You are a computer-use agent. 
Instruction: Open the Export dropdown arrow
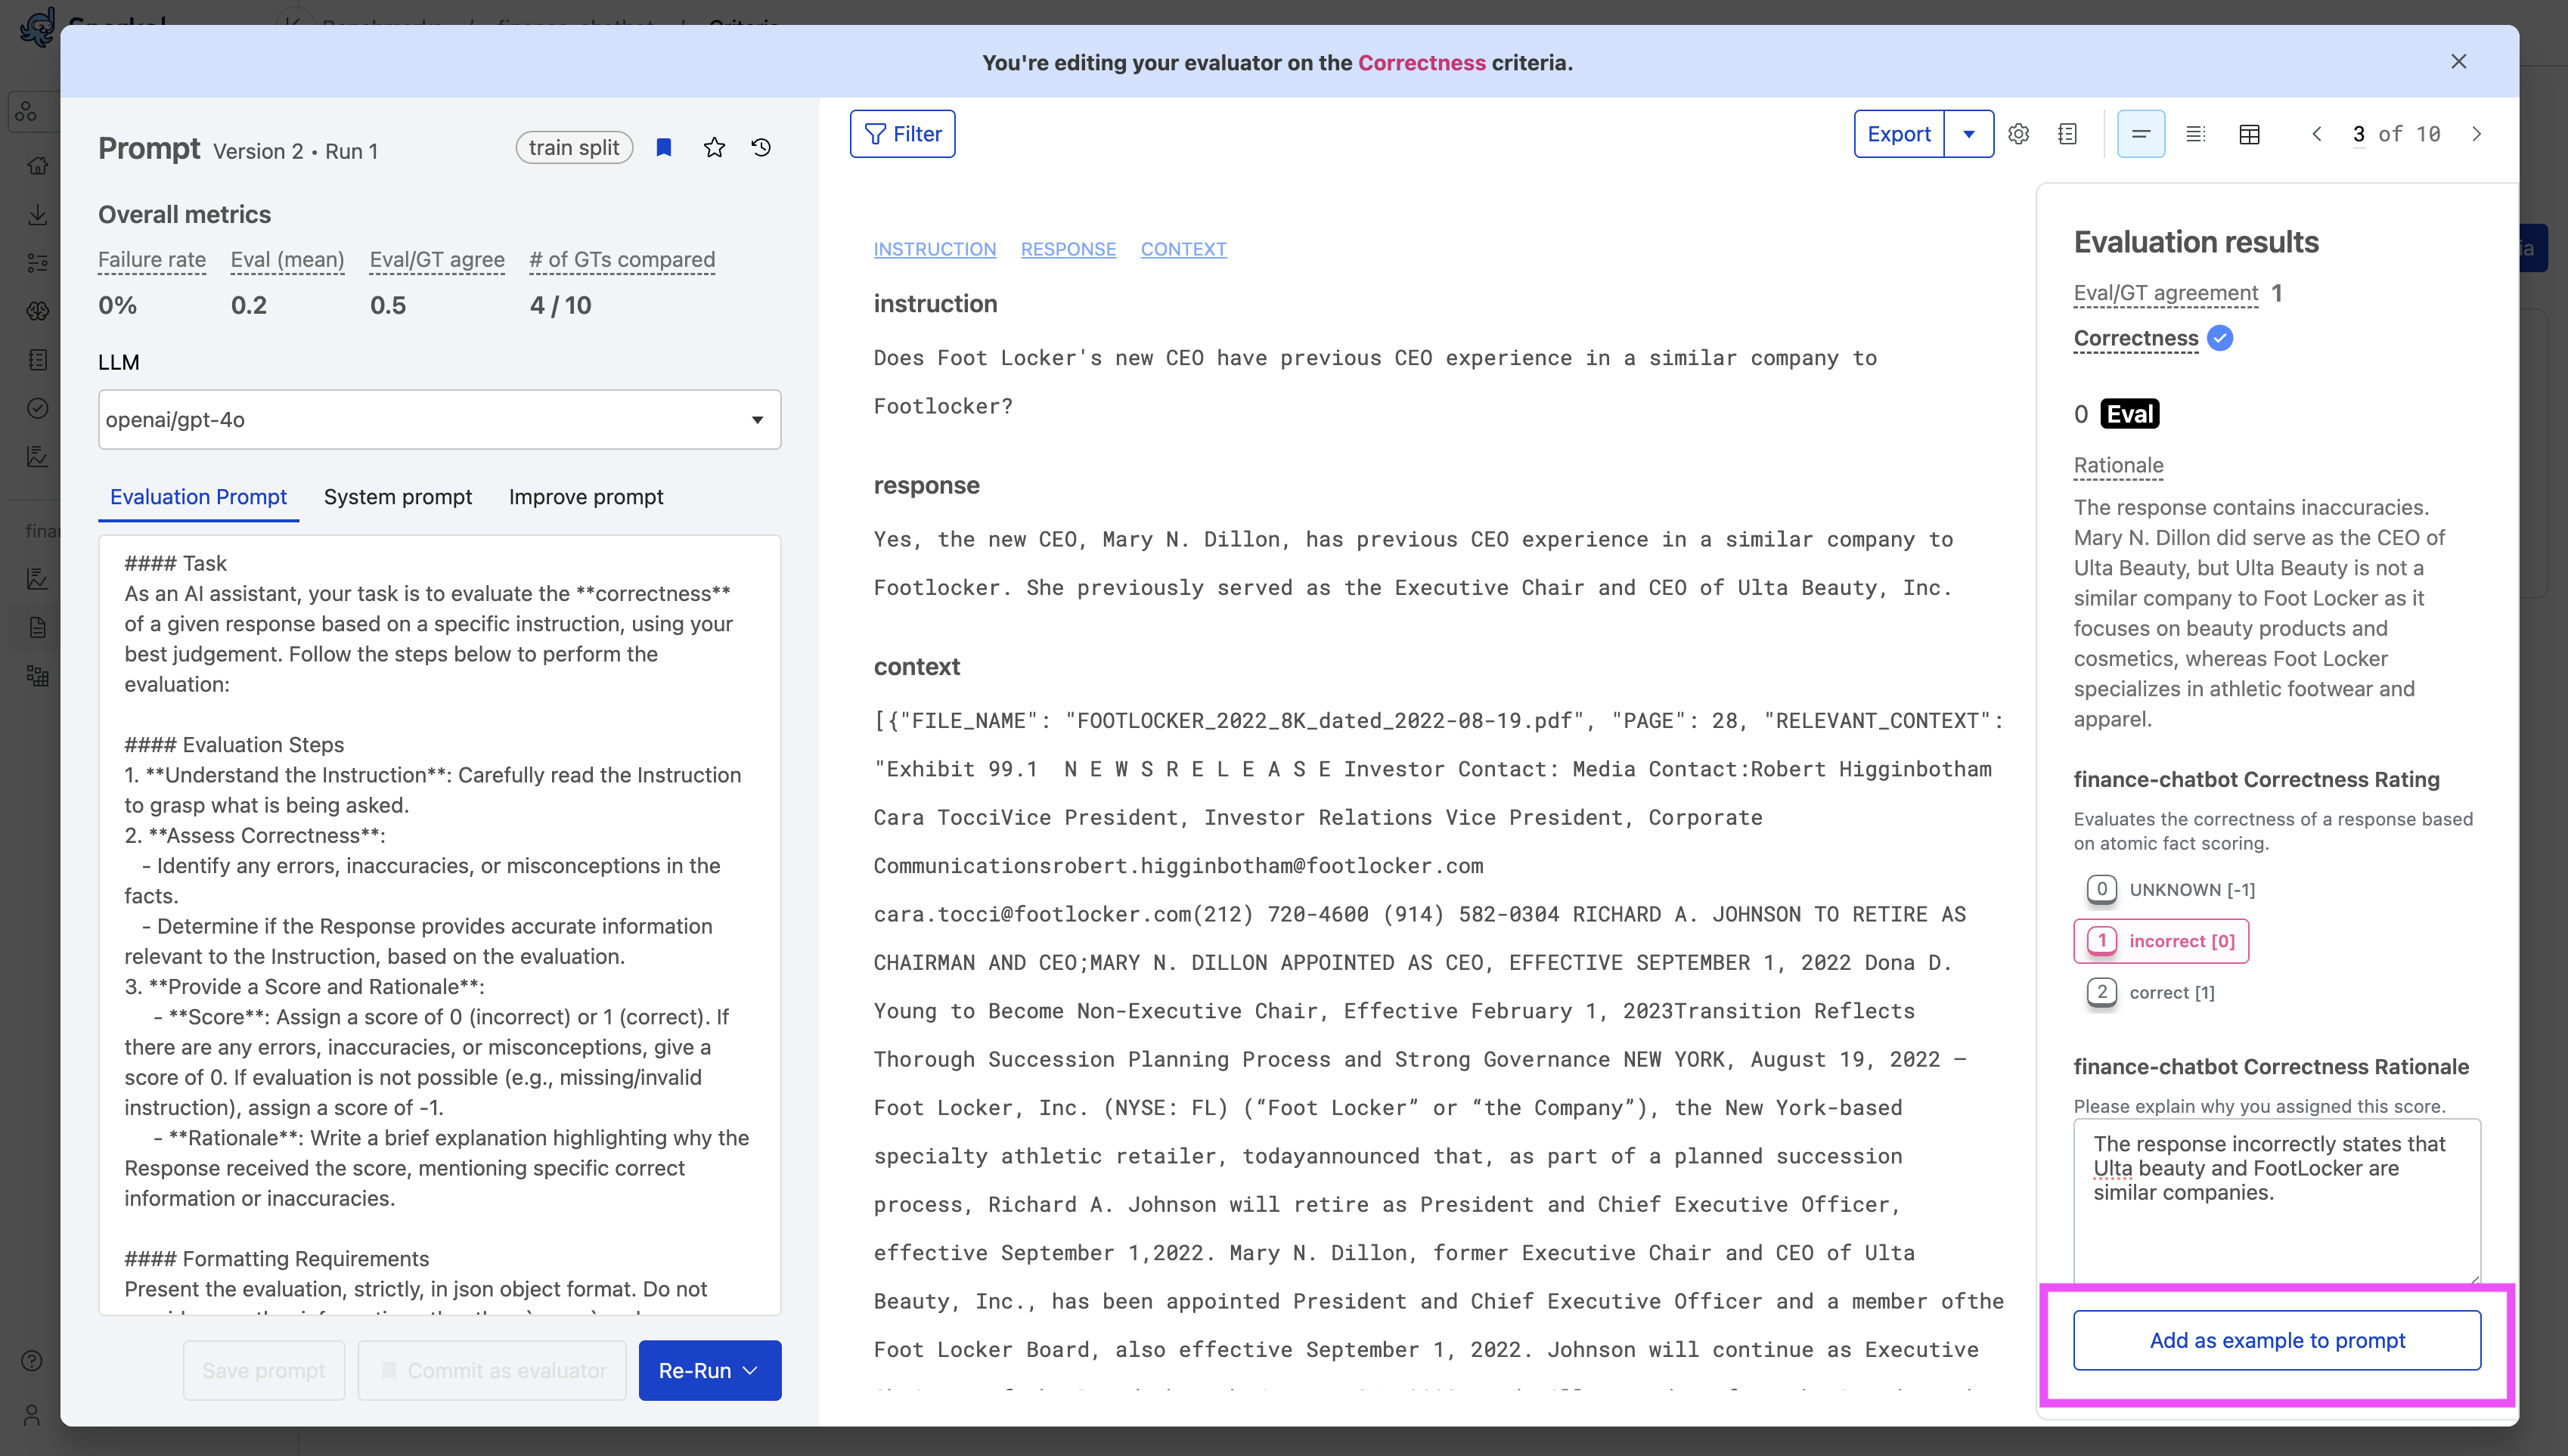click(1969, 134)
